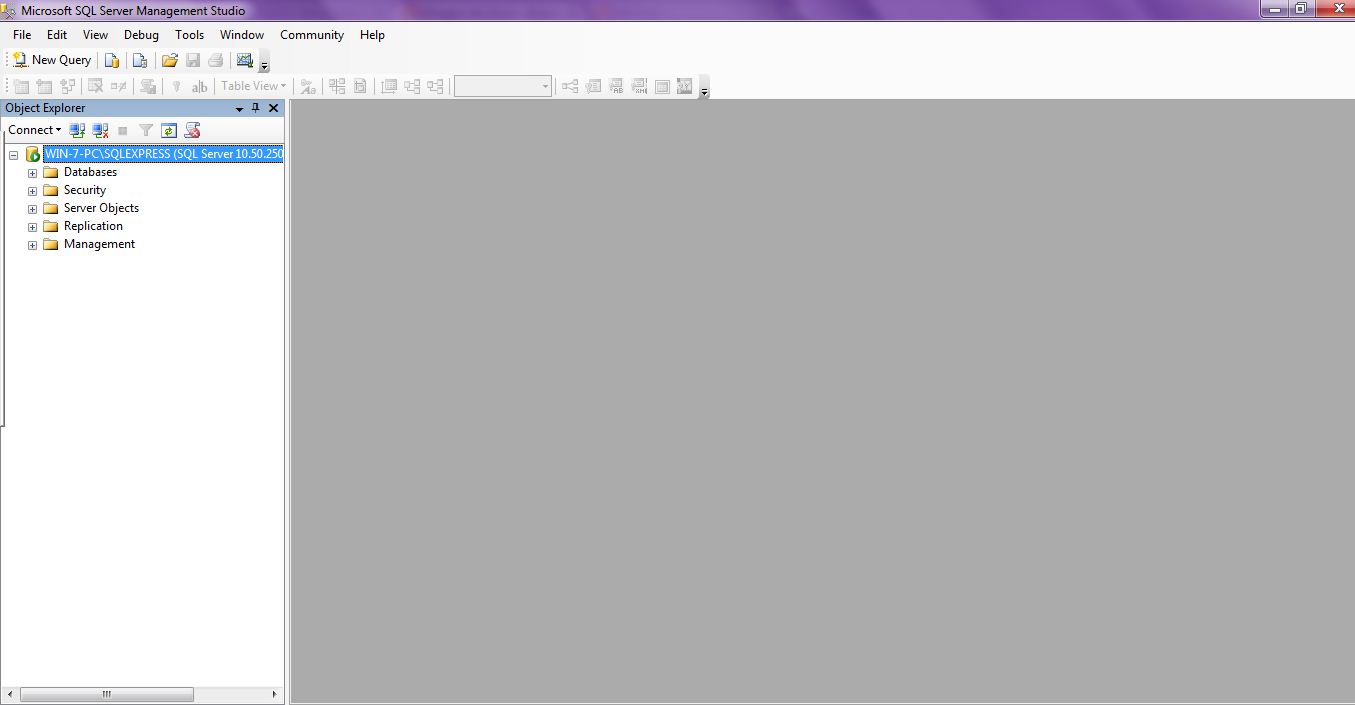Toggle Auto Hide pin on Object Explorer

pyautogui.click(x=256, y=108)
